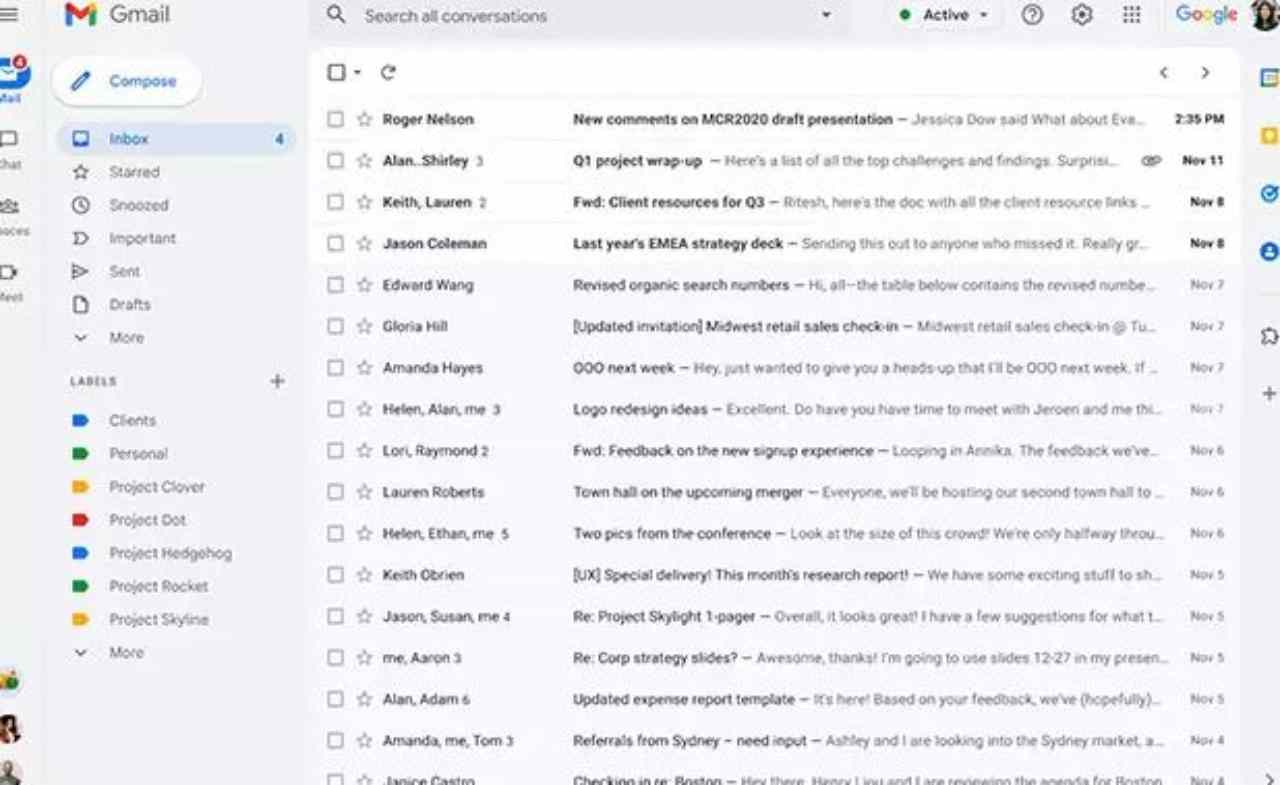Open Google Tasks in the side panel

coord(1268,193)
